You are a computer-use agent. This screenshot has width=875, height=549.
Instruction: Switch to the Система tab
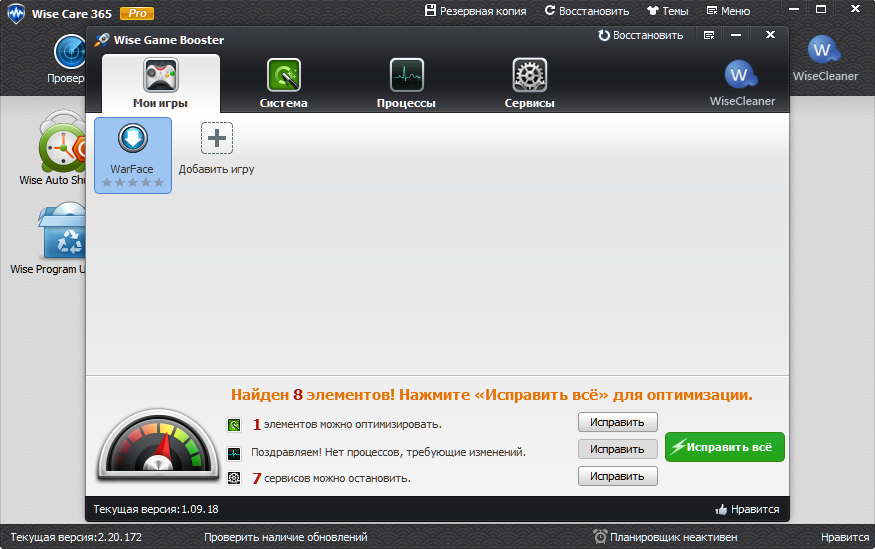[x=283, y=83]
